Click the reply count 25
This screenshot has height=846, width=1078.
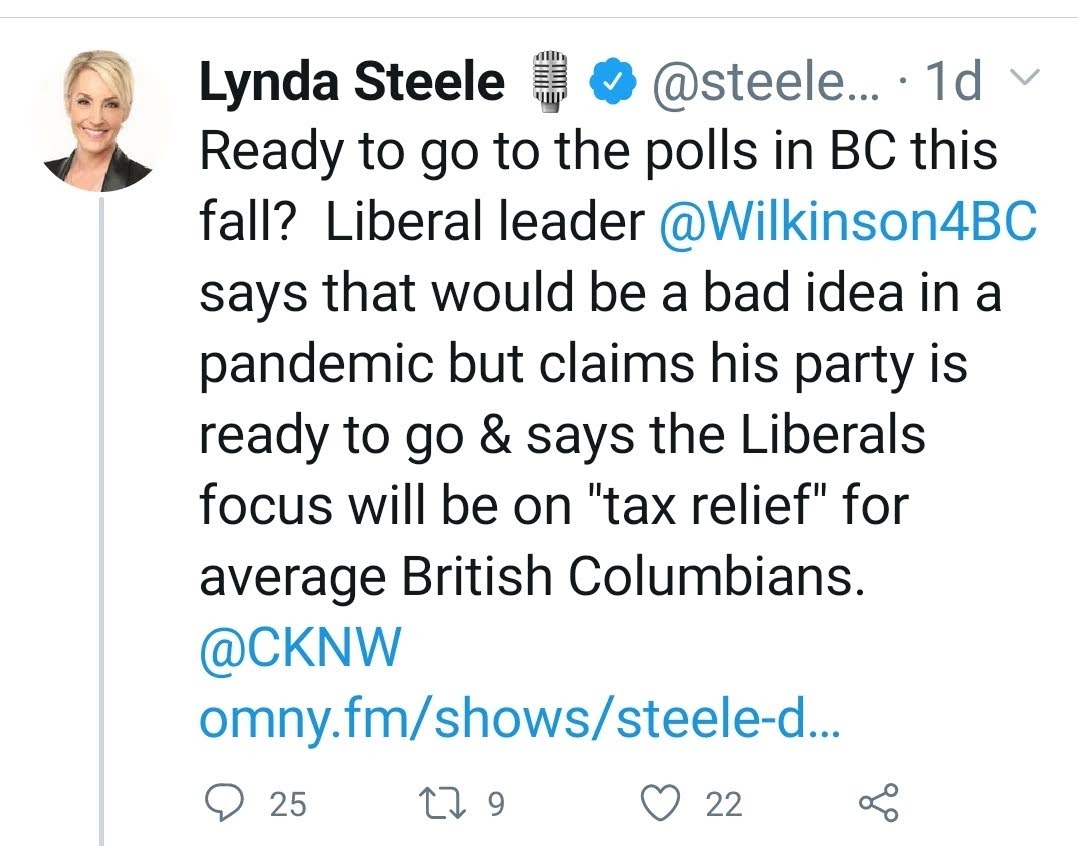tap(289, 803)
